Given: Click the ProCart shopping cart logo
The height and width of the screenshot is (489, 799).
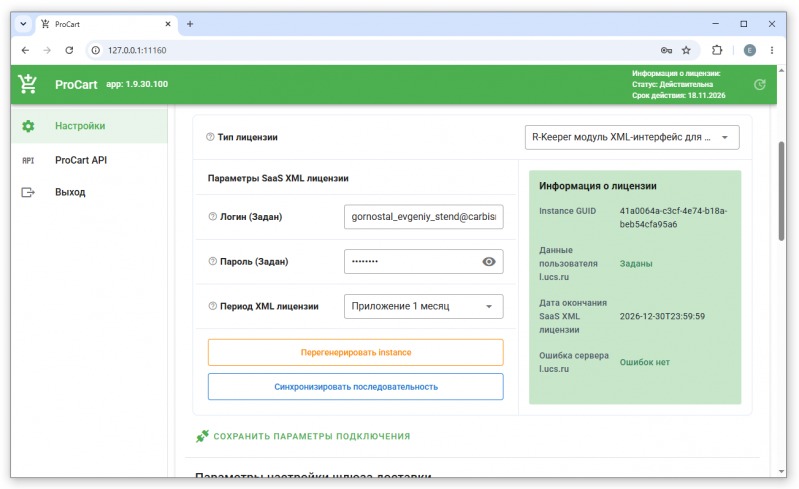Looking at the screenshot, I should point(28,84).
